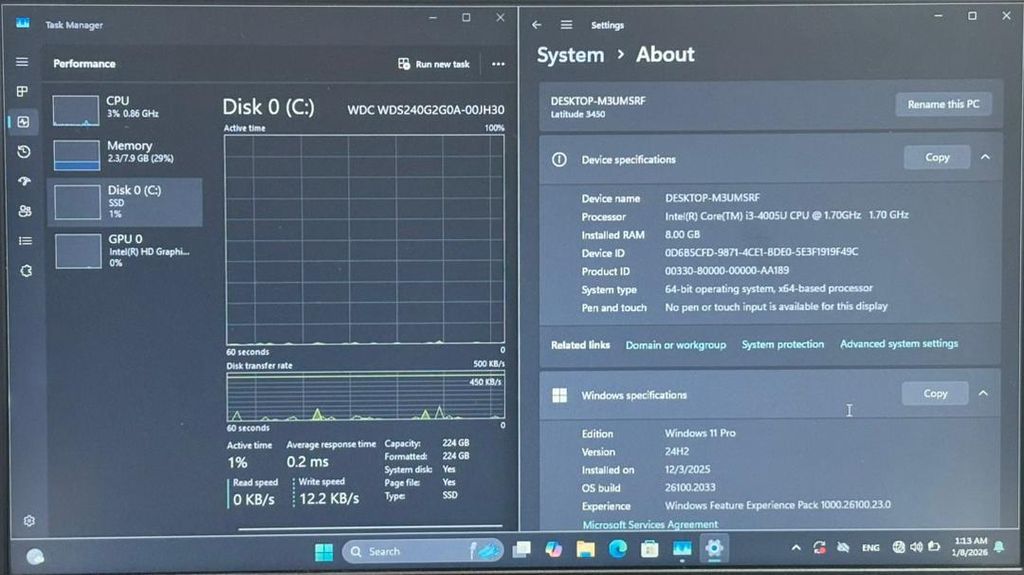Toggle the Settings navigation hamburger menu

[x=567, y=25]
